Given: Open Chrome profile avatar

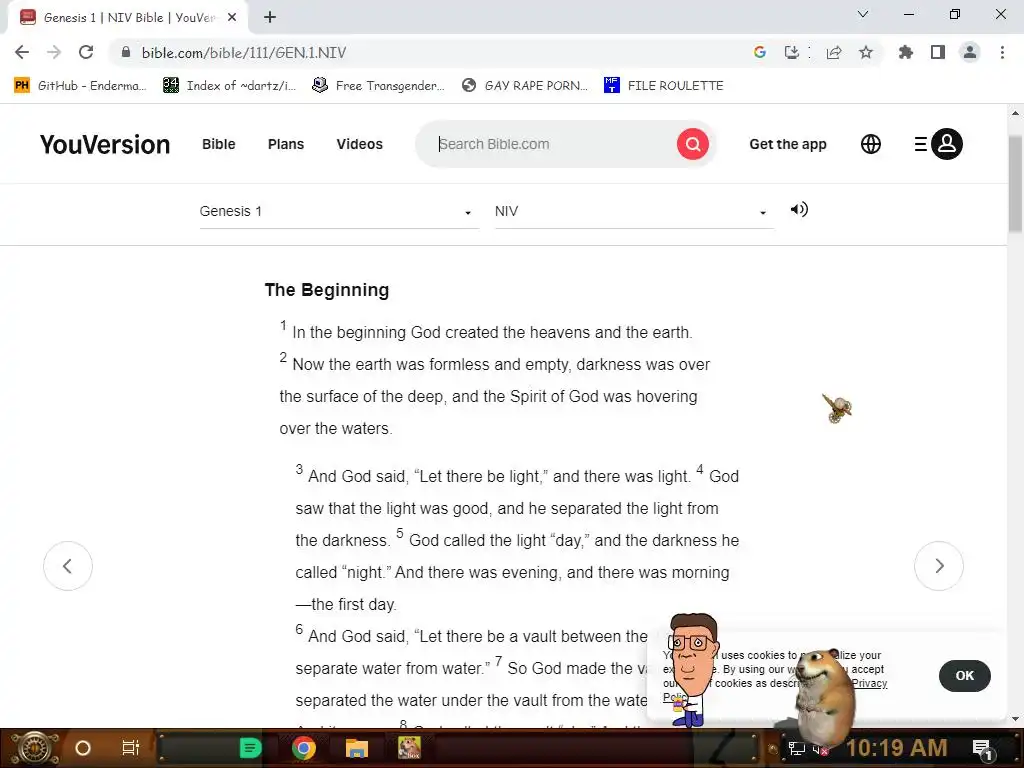Looking at the screenshot, I should coord(970,52).
